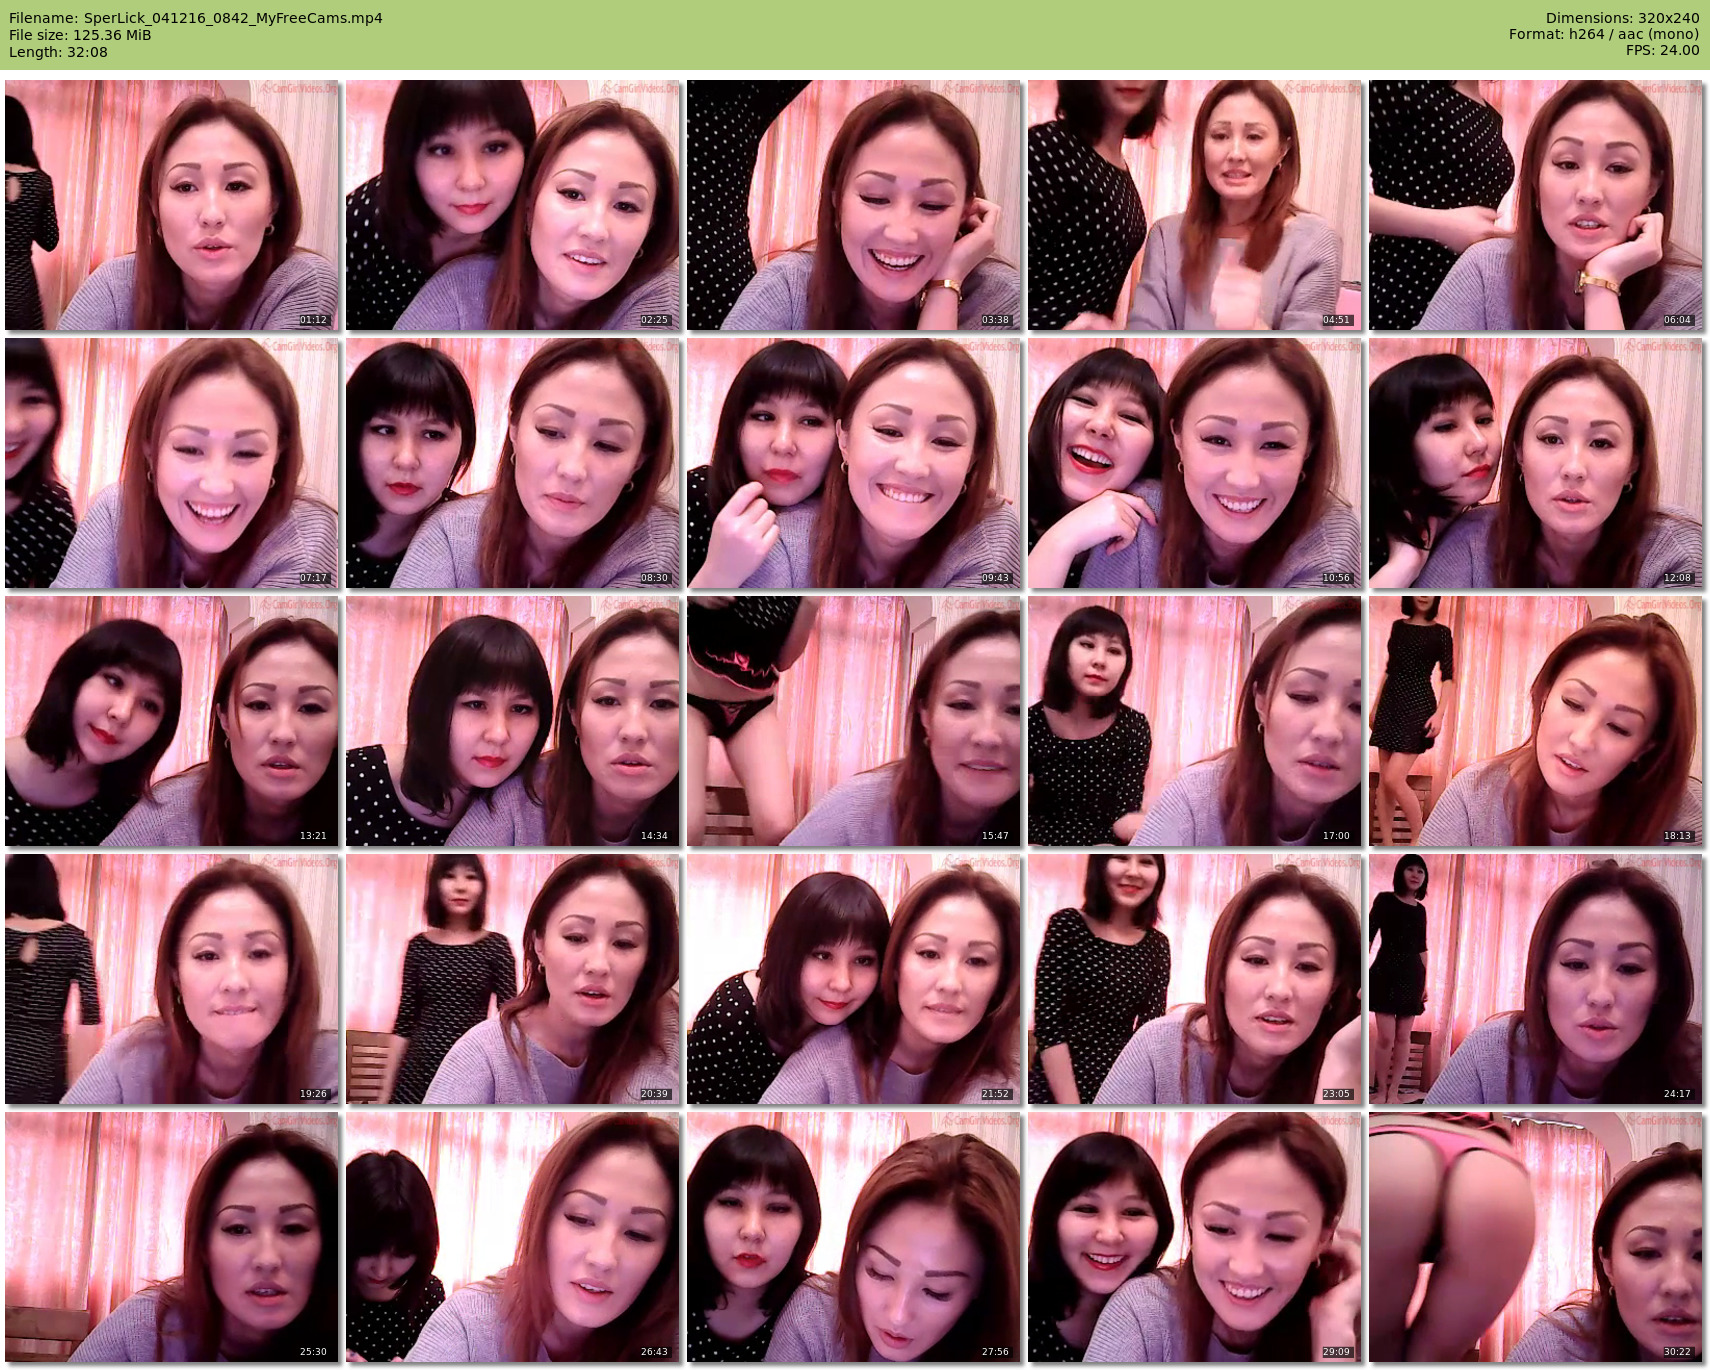The height and width of the screenshot is (1370, 1710).
Task: Select the thumbnail stamped 20:39
Action: 513,979
